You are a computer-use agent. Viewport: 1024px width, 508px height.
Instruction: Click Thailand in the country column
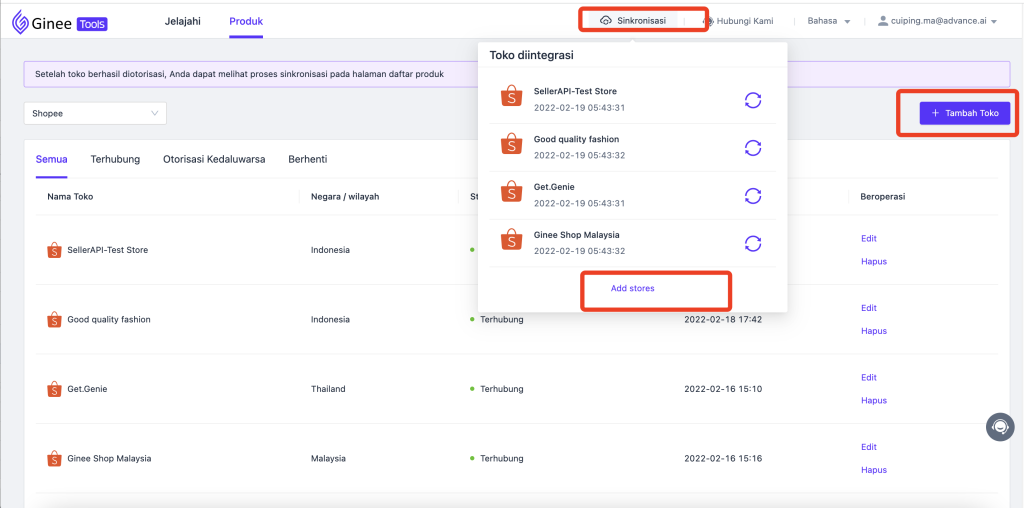click(x=328, y=389)
